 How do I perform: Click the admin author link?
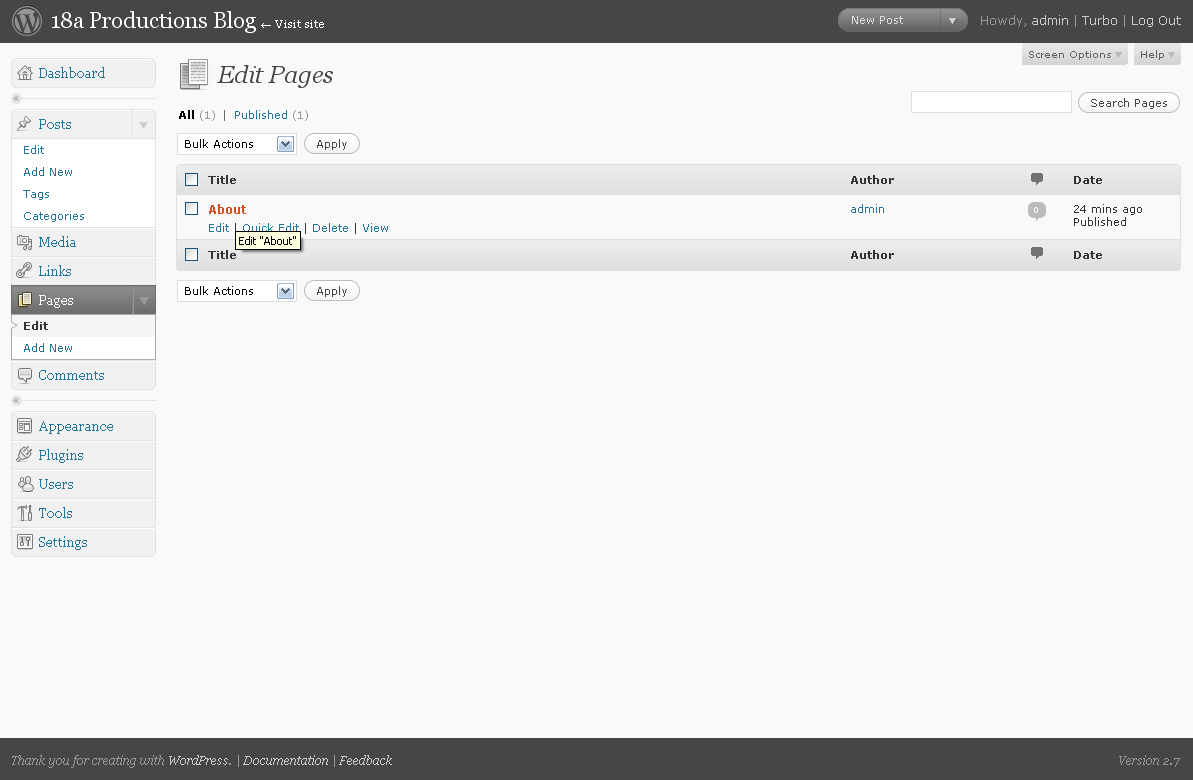tap(867, 209)
